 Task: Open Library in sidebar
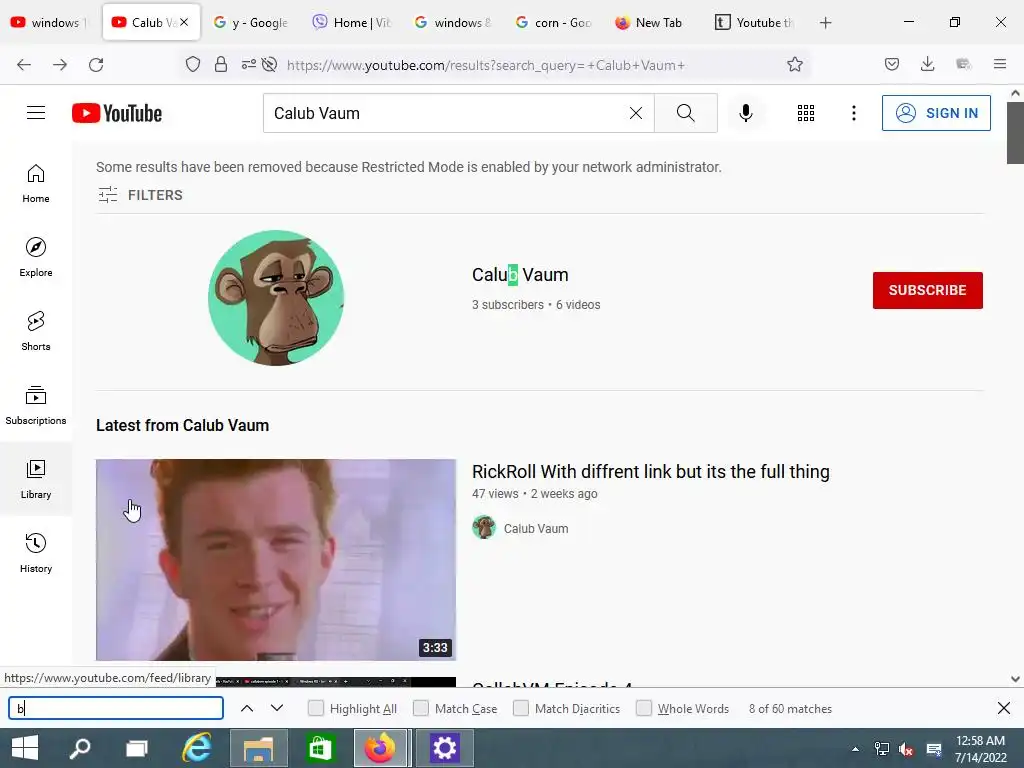(x=36, y=479)
